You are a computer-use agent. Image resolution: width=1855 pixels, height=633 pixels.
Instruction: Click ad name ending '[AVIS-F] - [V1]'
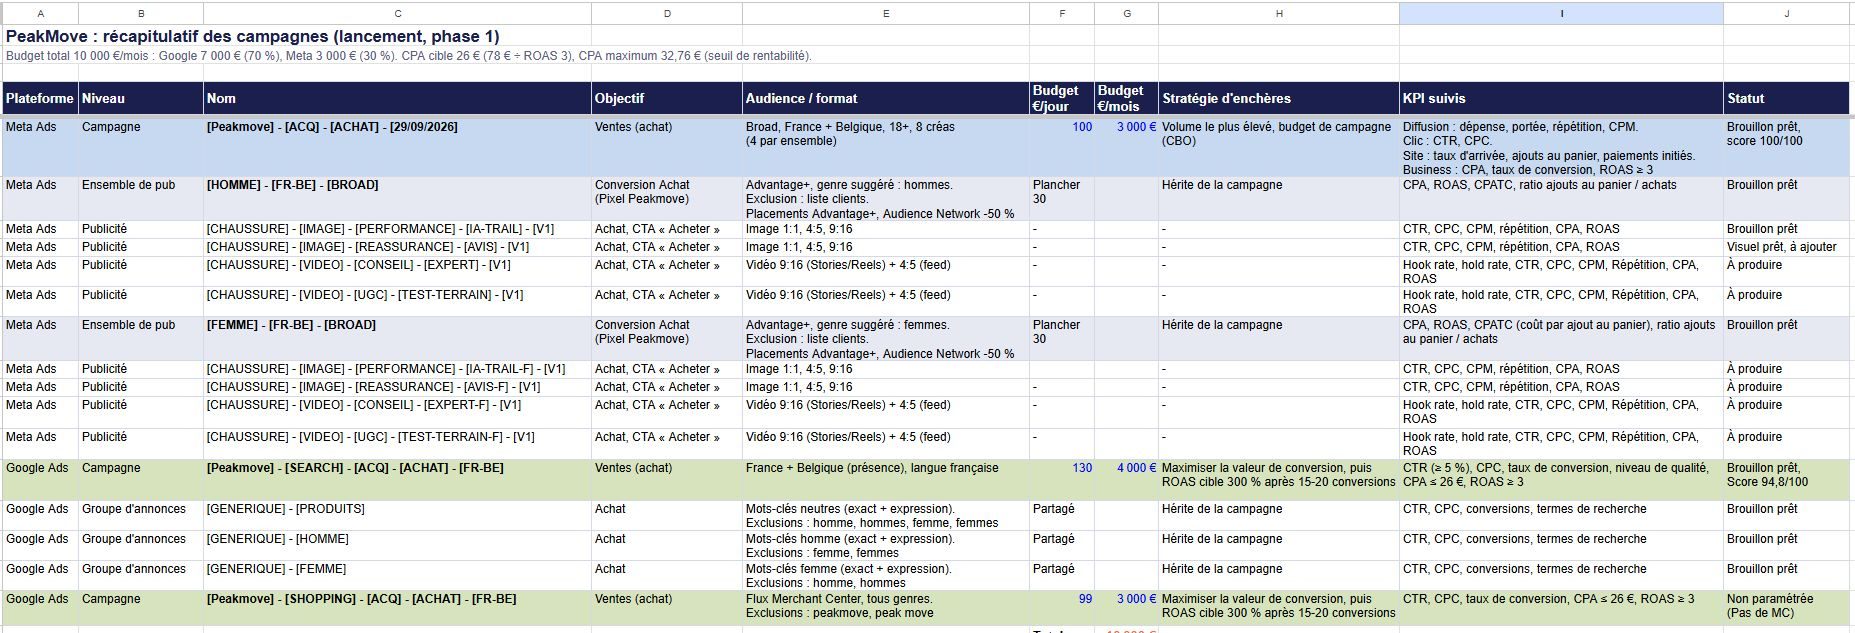[x=373, y=387]
